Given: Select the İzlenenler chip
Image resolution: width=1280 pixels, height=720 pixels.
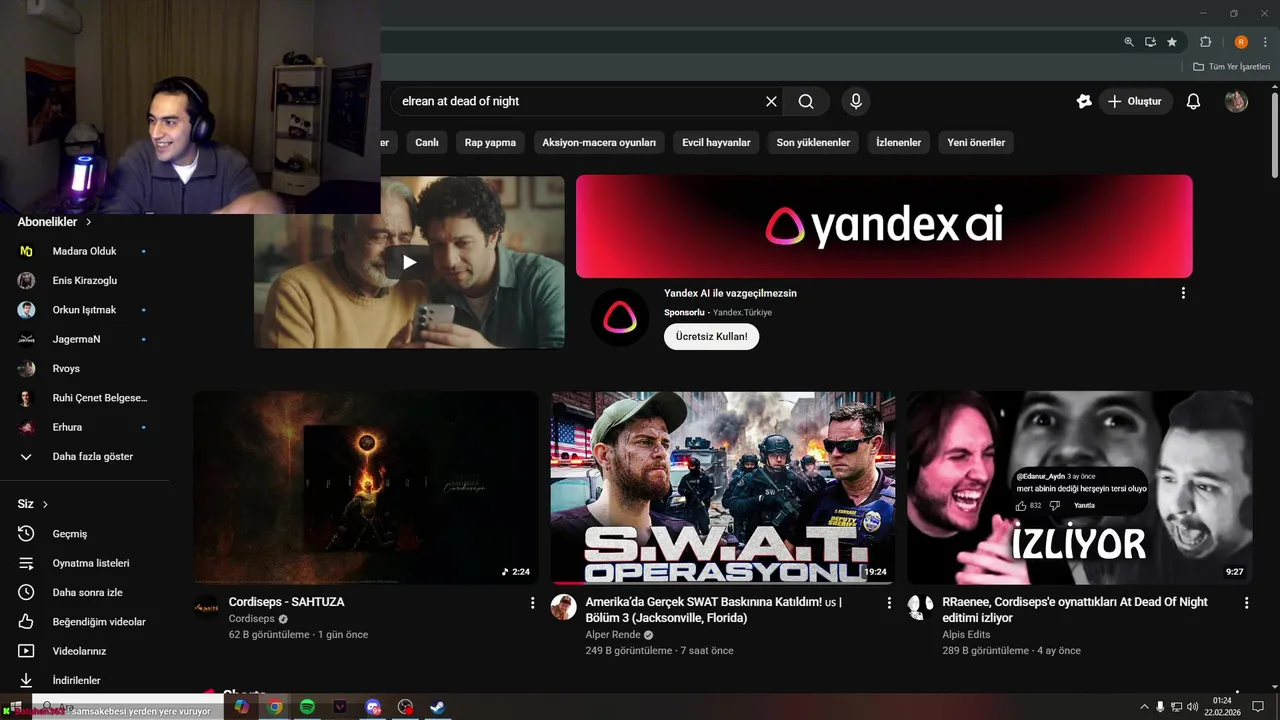Looking at the screenshot, I should [899, 142].
